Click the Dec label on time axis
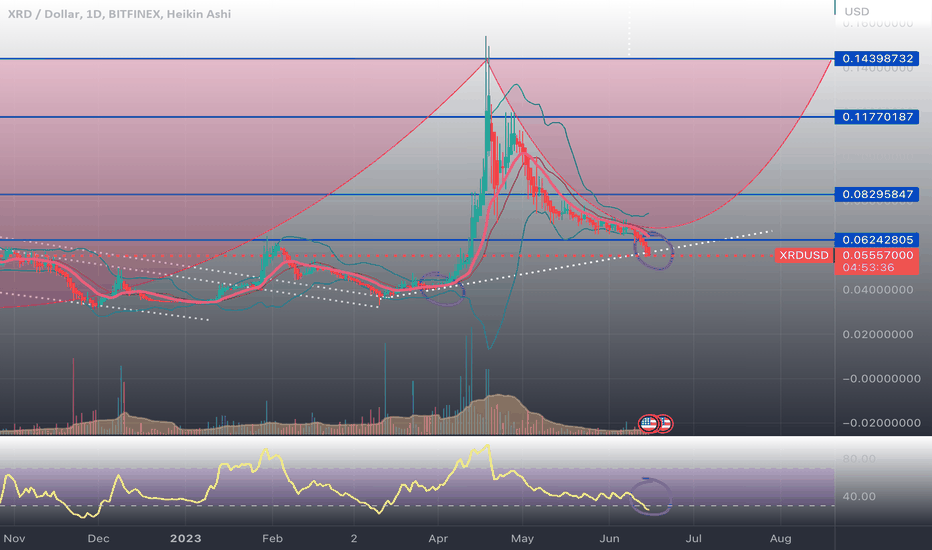932x550 pixels. pyautogui.click(x=98, y=539)
